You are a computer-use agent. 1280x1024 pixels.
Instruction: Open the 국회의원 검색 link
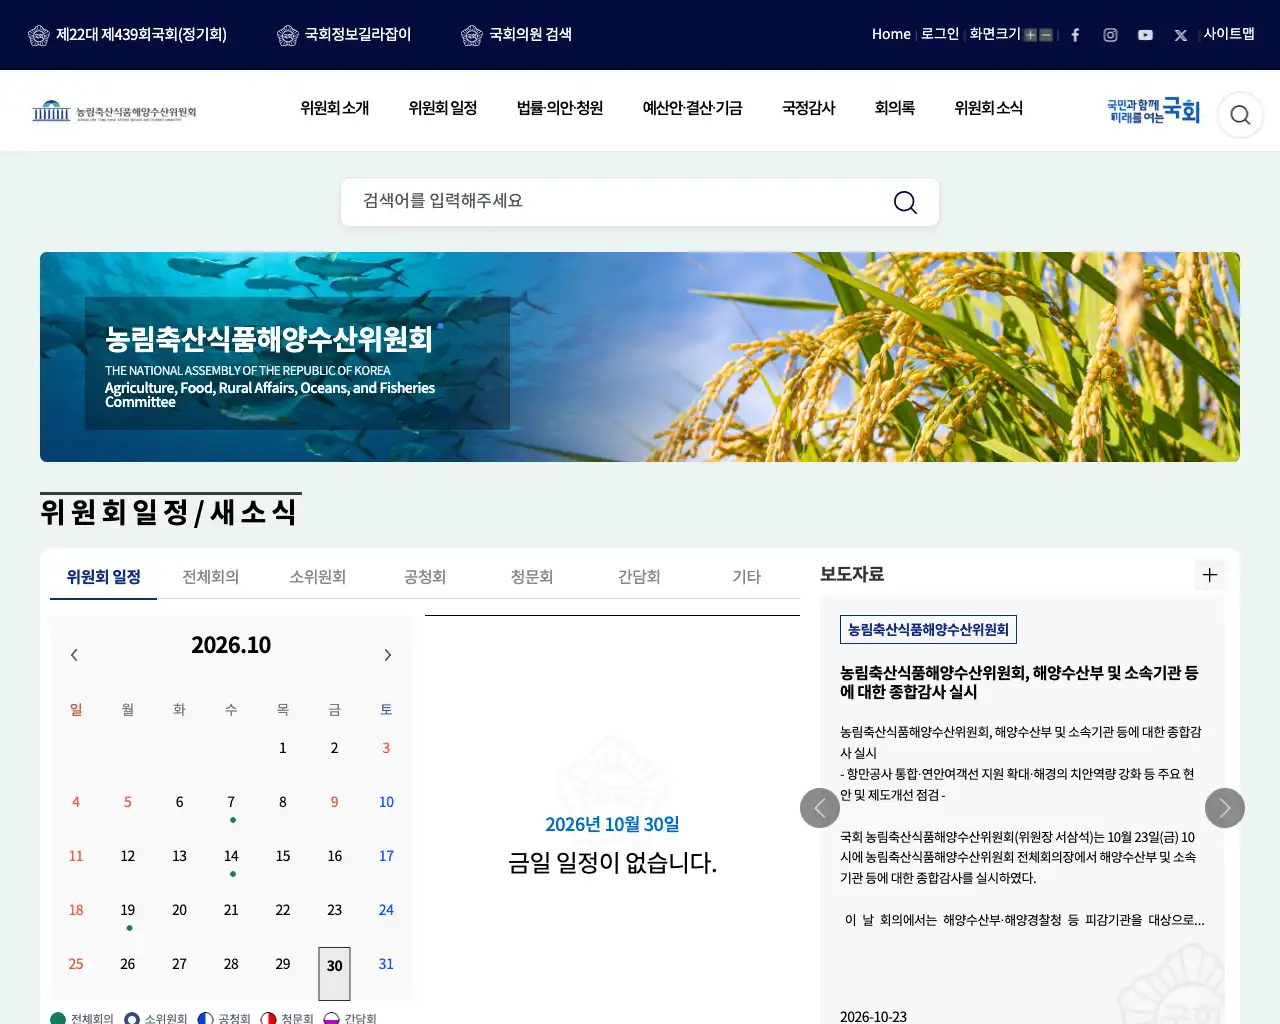pos(530,34)
